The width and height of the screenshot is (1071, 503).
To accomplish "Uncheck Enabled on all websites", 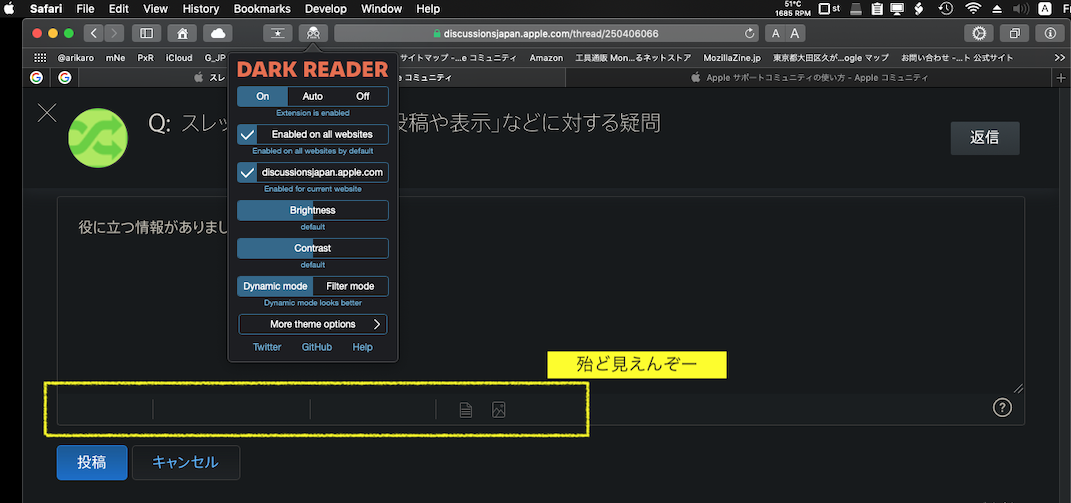I will tap(248, 134).
